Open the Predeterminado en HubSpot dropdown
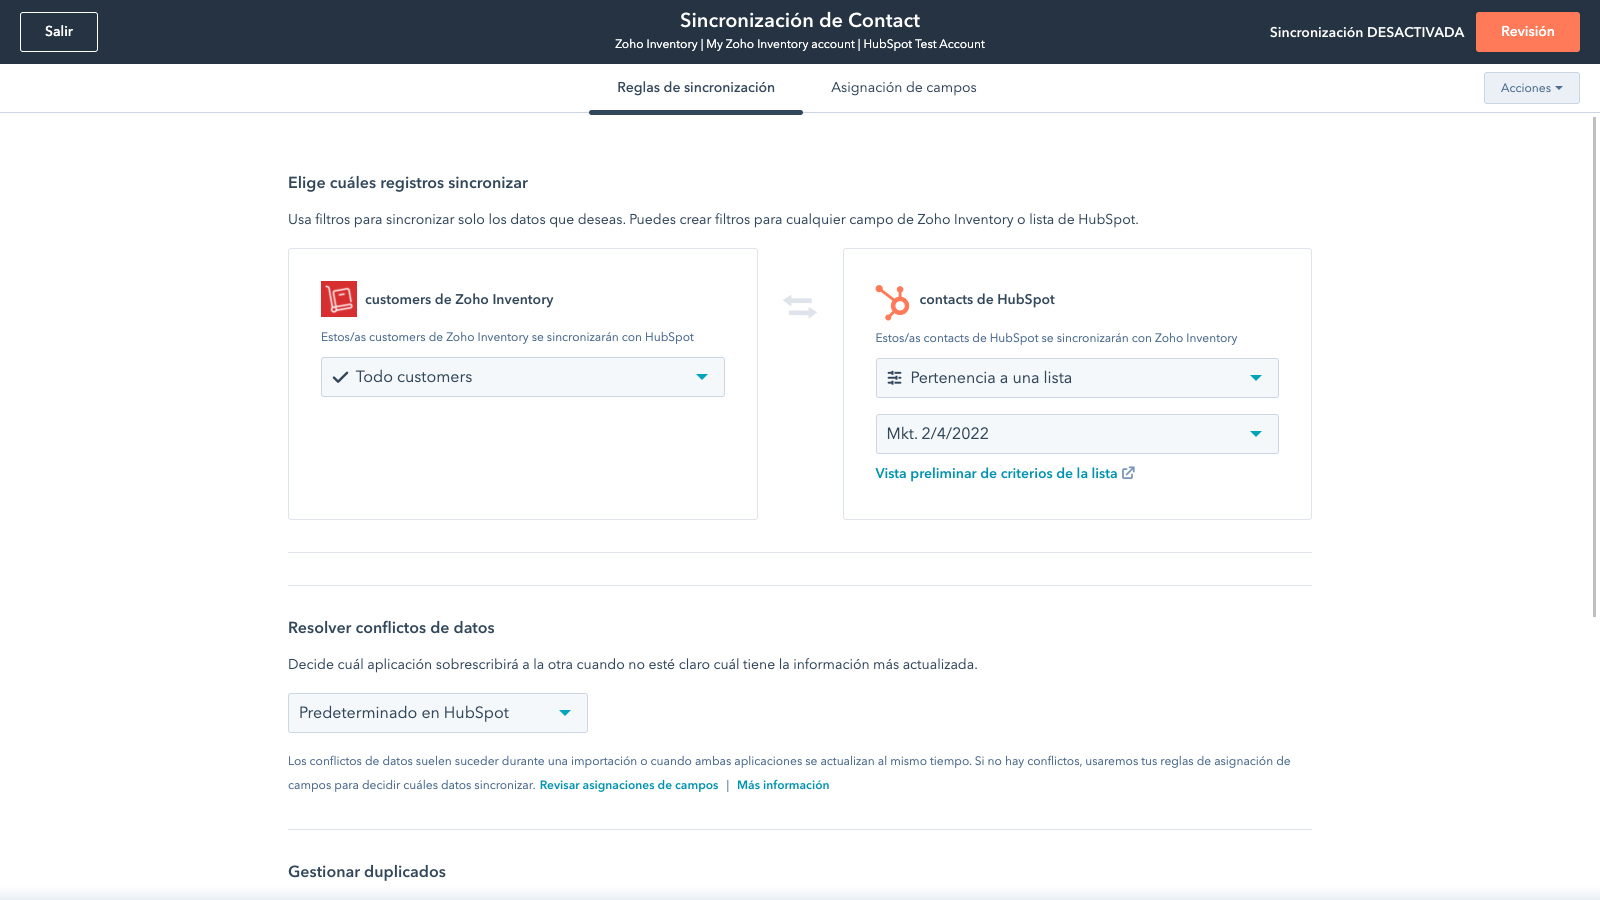 [563, 713]
